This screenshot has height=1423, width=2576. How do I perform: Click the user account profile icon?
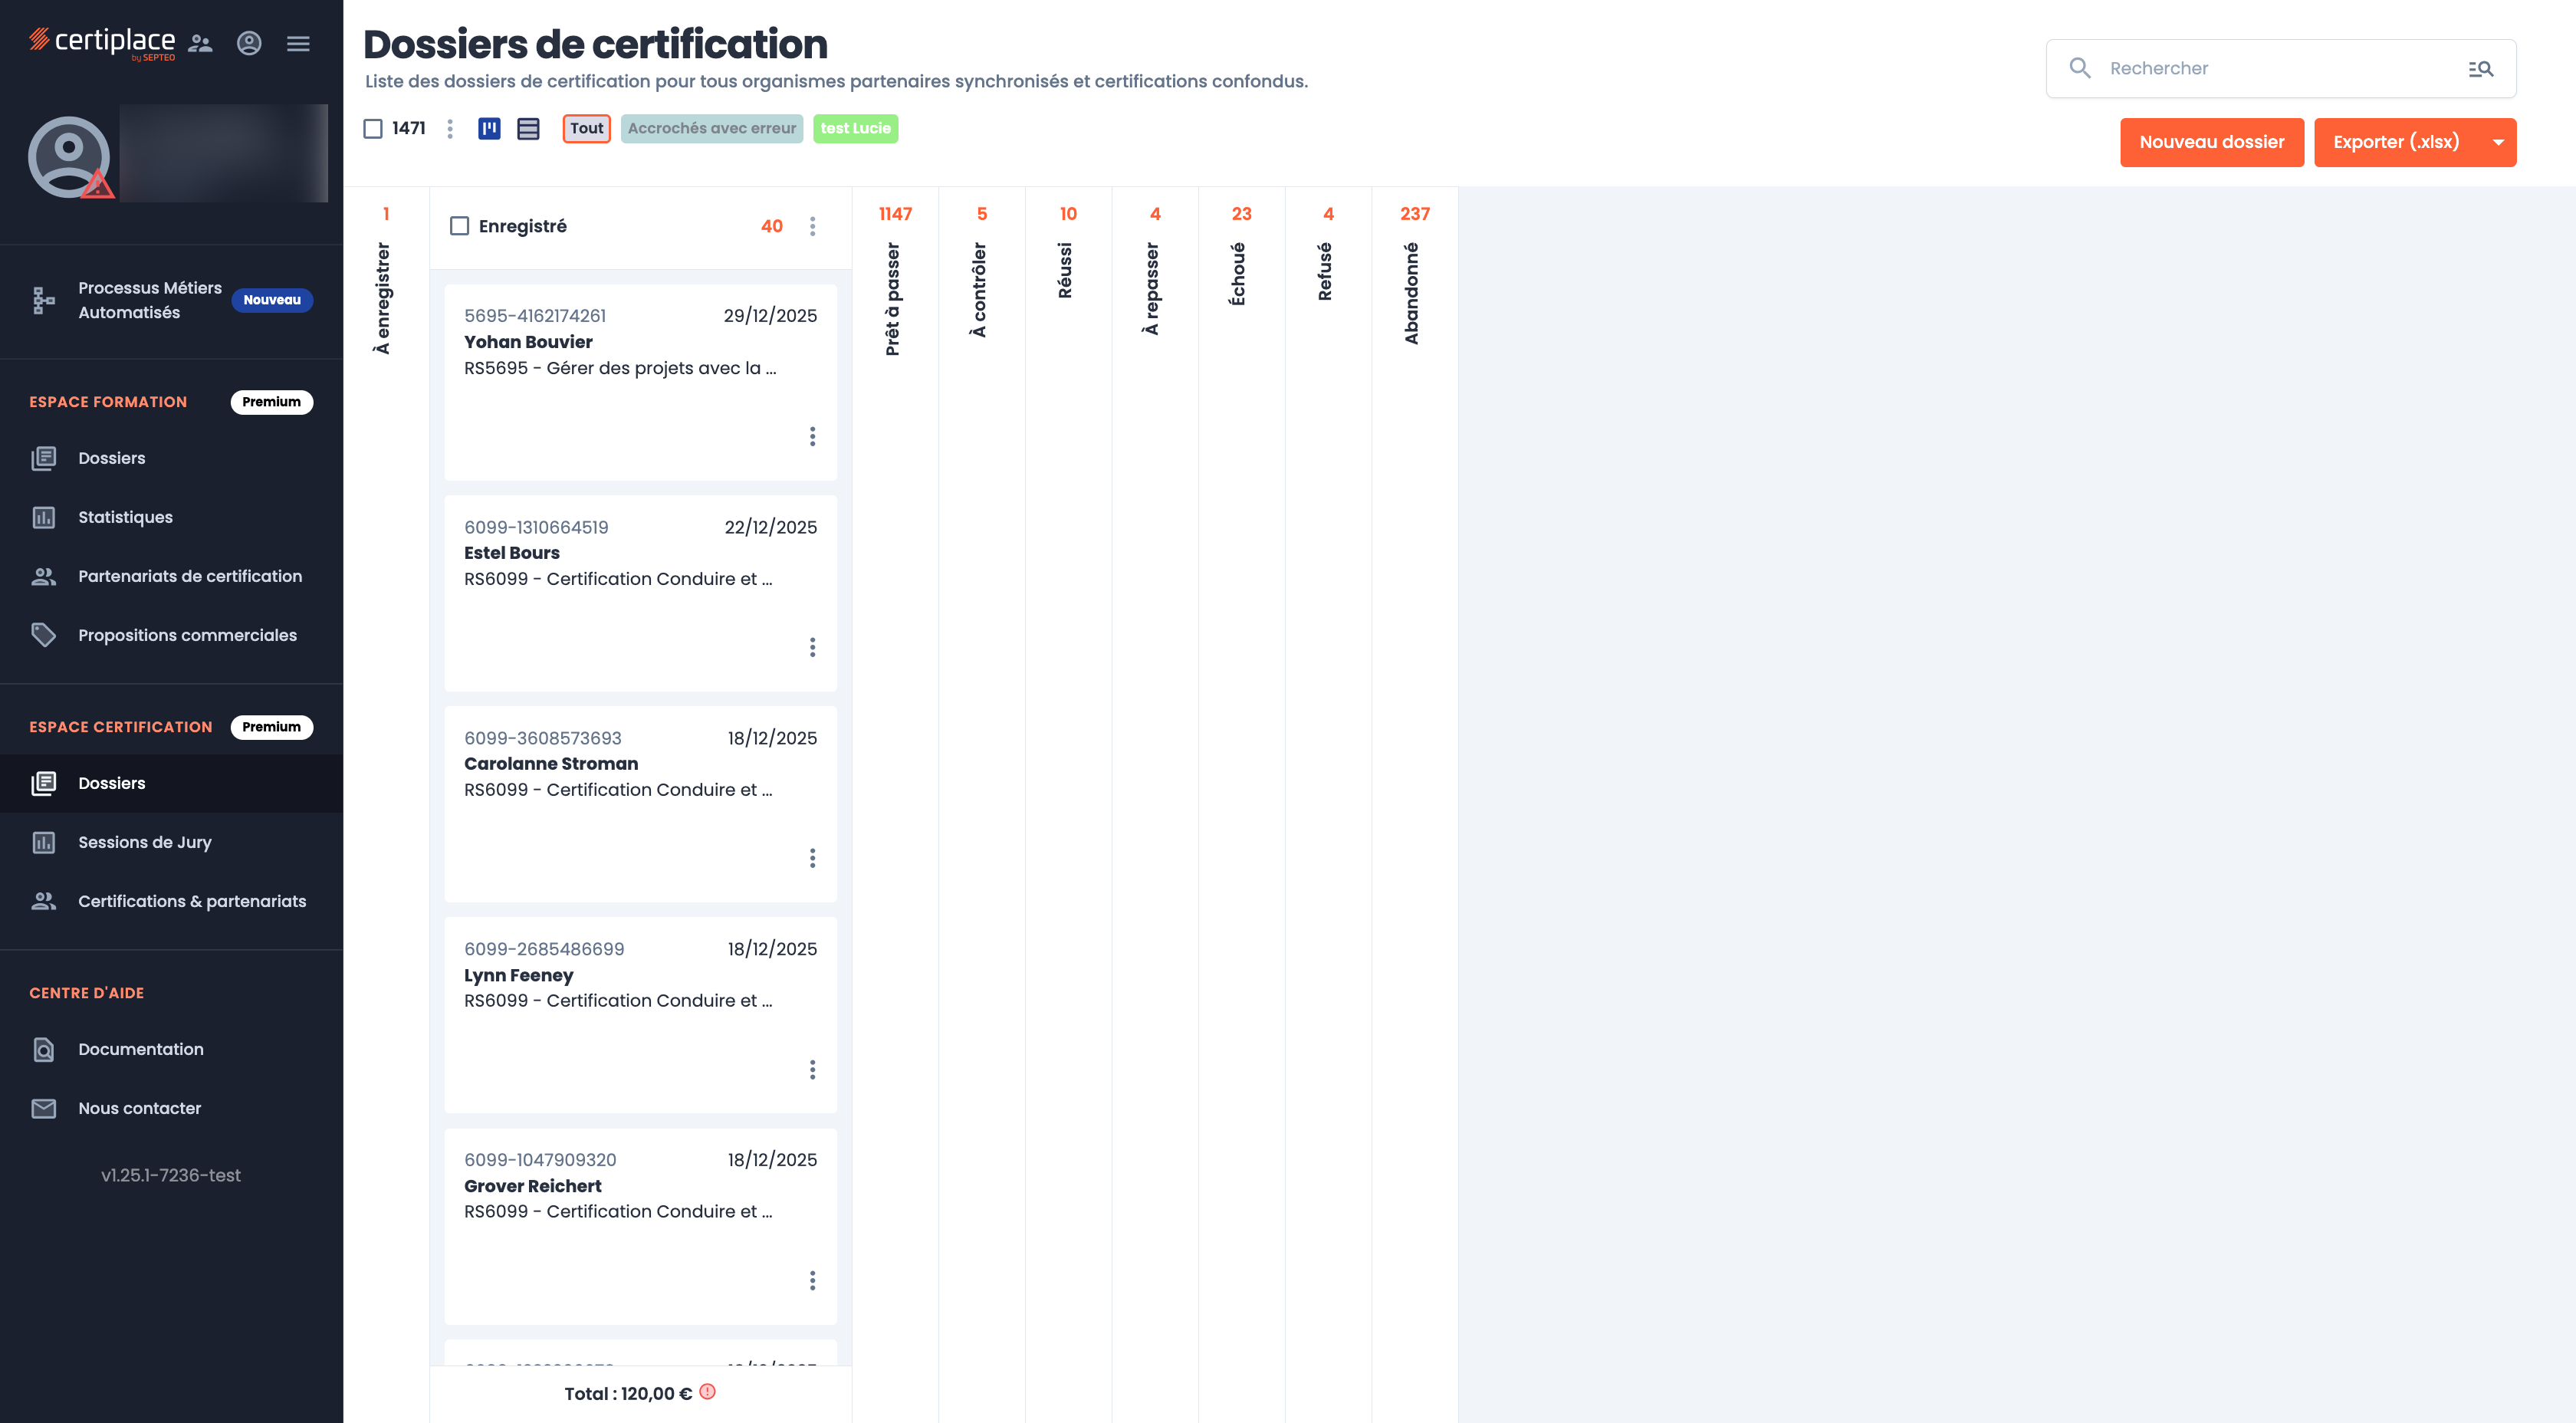point(249,43)
